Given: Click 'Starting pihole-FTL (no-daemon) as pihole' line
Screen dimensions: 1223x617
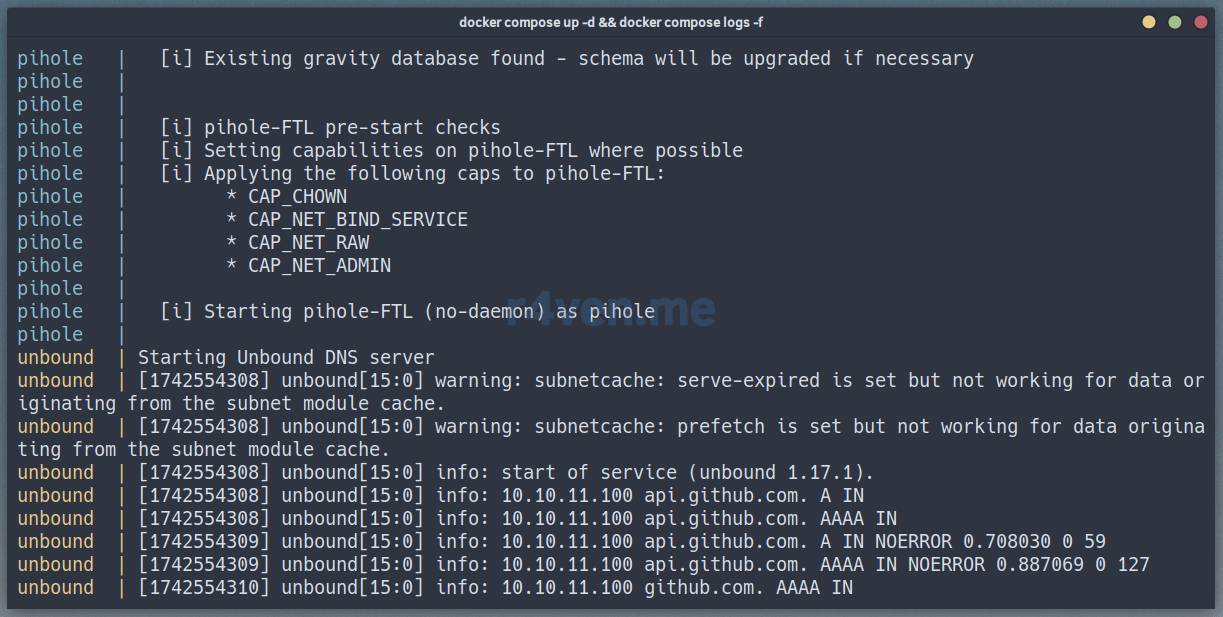Looking at the screenshot, I should click(x=429, y=311).
